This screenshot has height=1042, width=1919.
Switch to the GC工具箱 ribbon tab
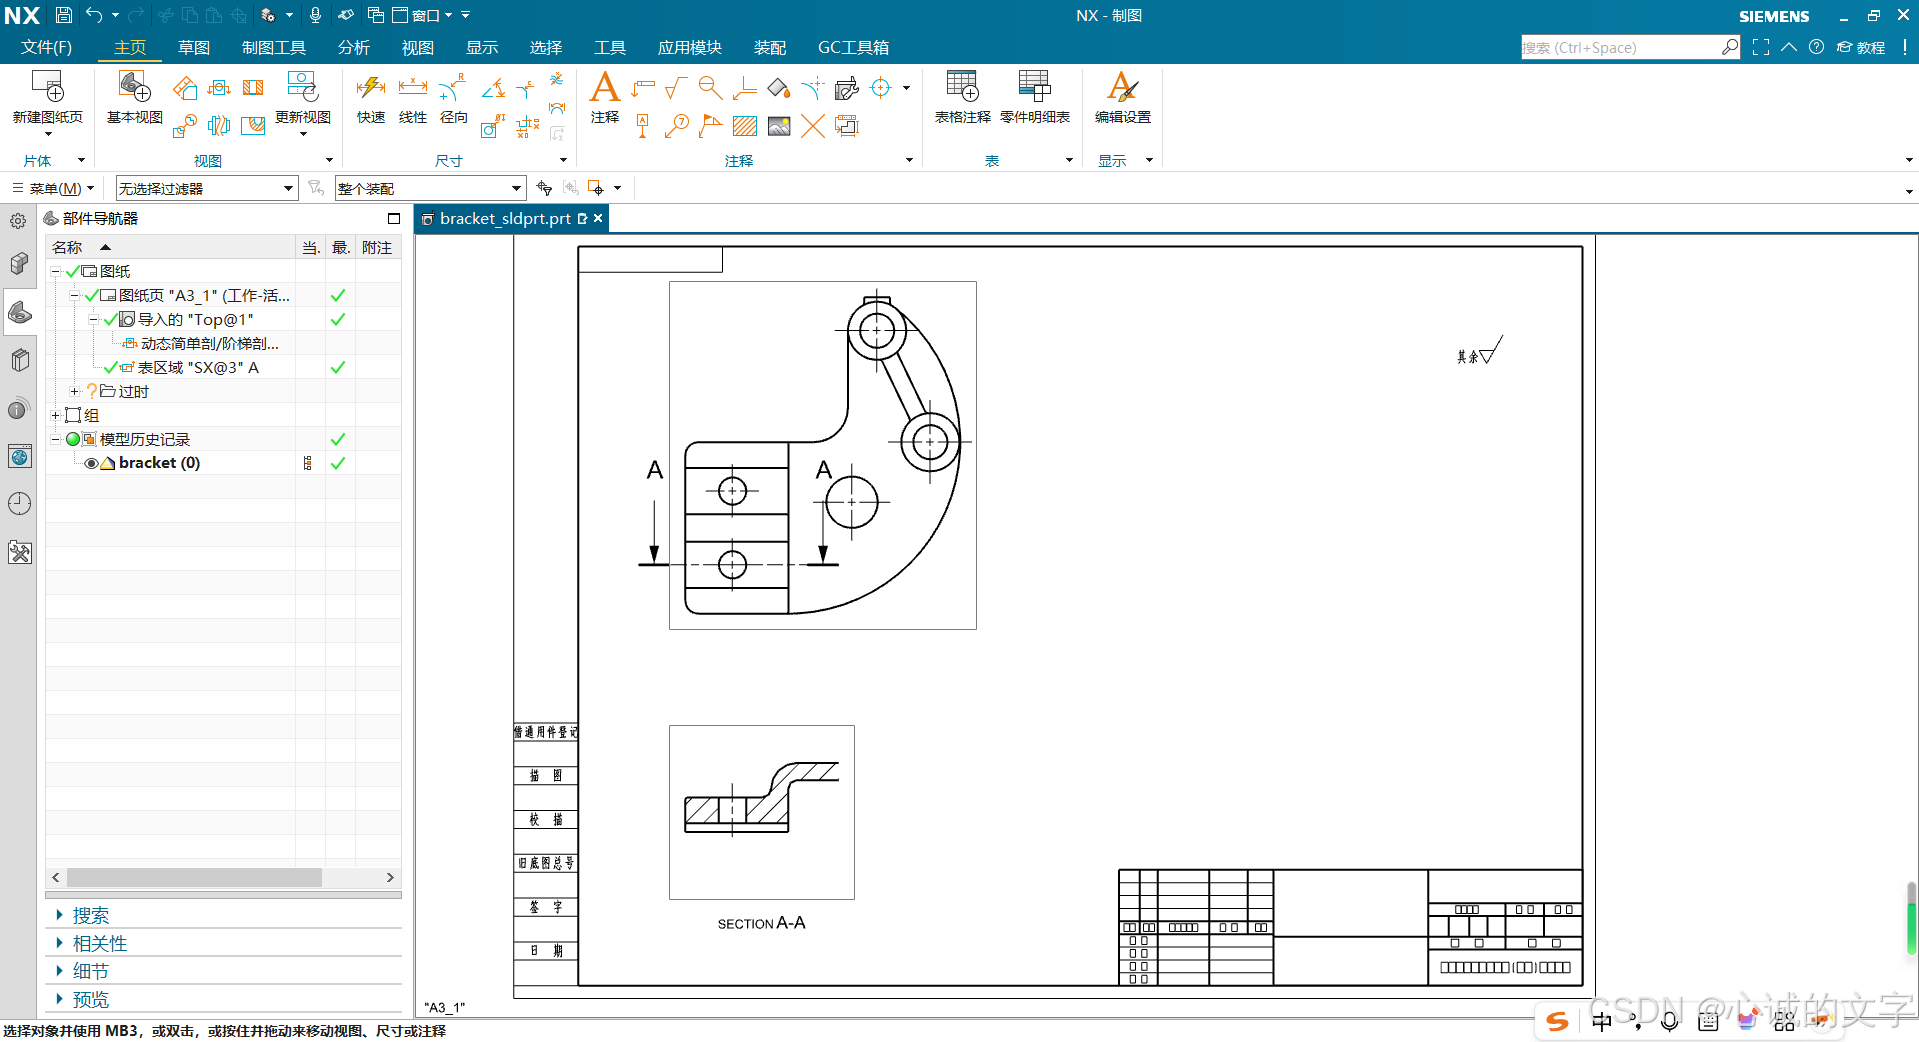click(853, 47)
